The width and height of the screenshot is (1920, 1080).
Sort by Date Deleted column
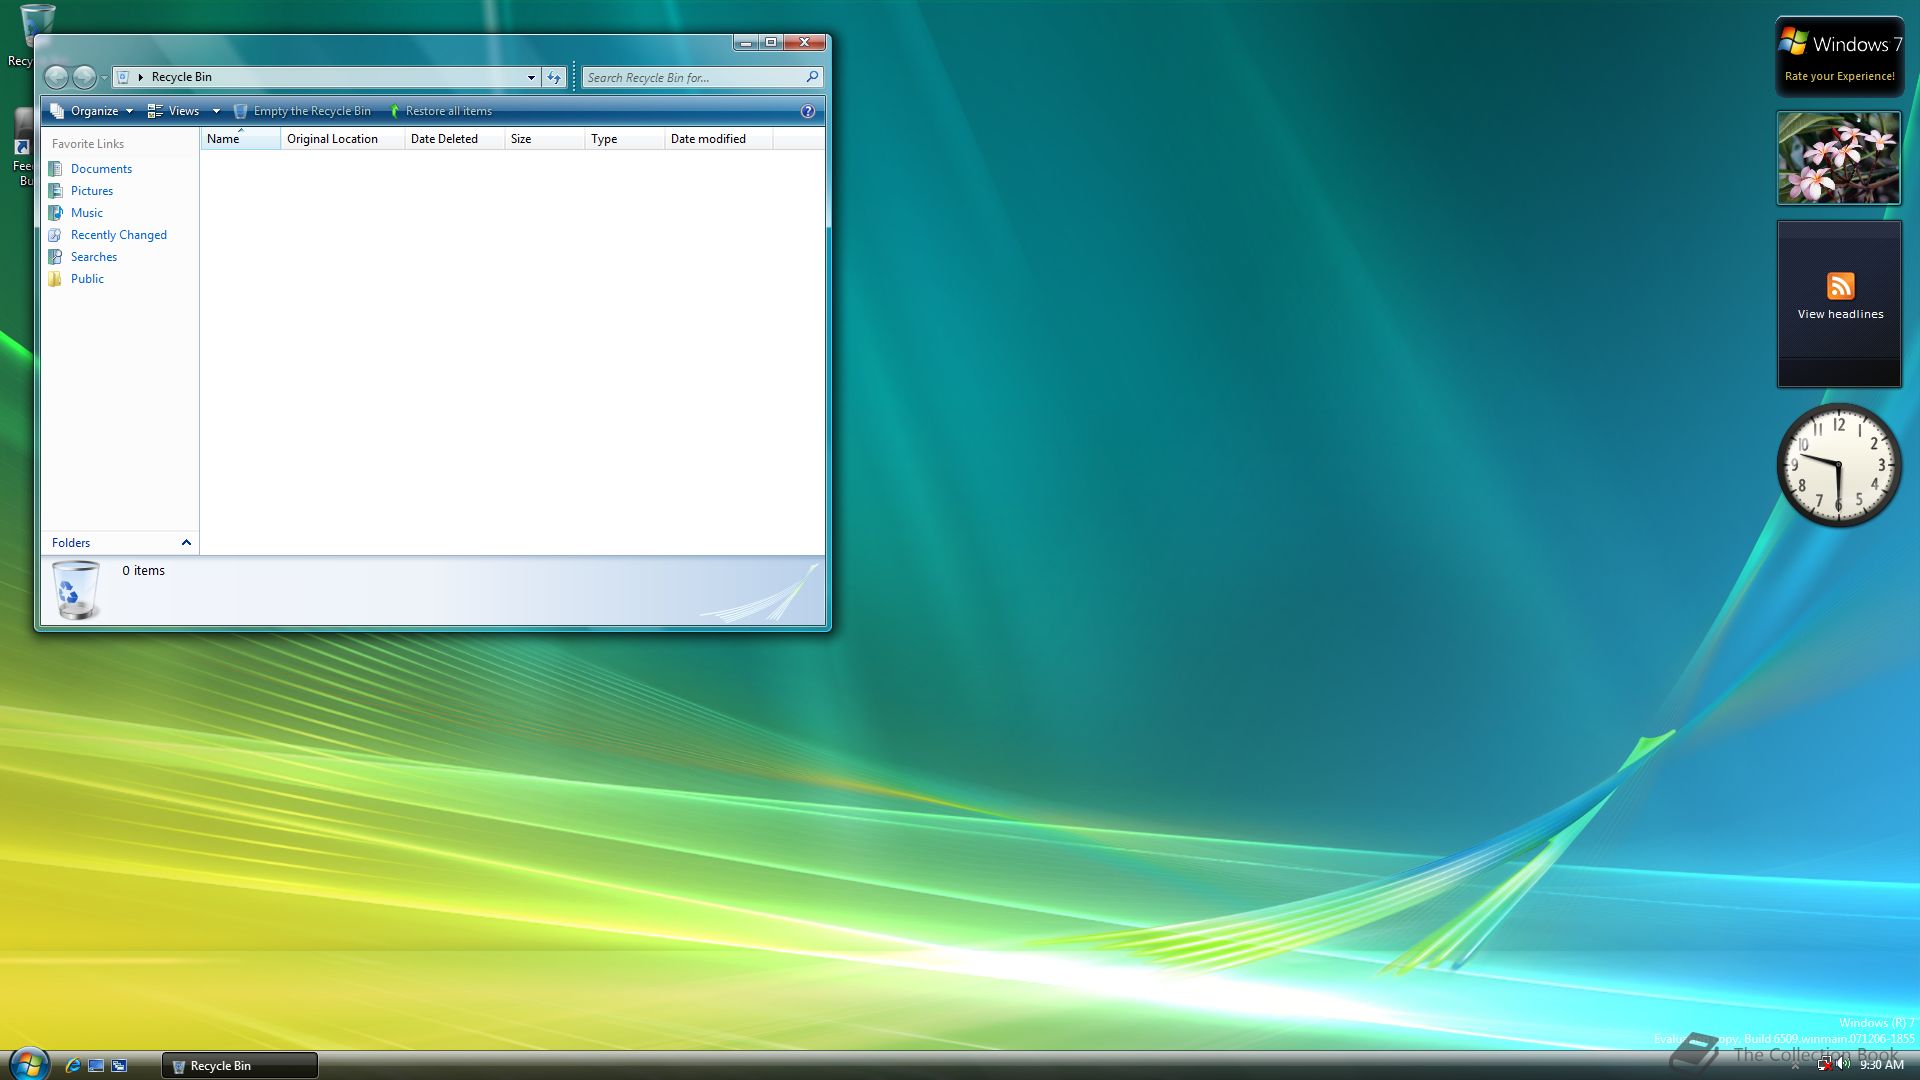click(x=455, y=139)
